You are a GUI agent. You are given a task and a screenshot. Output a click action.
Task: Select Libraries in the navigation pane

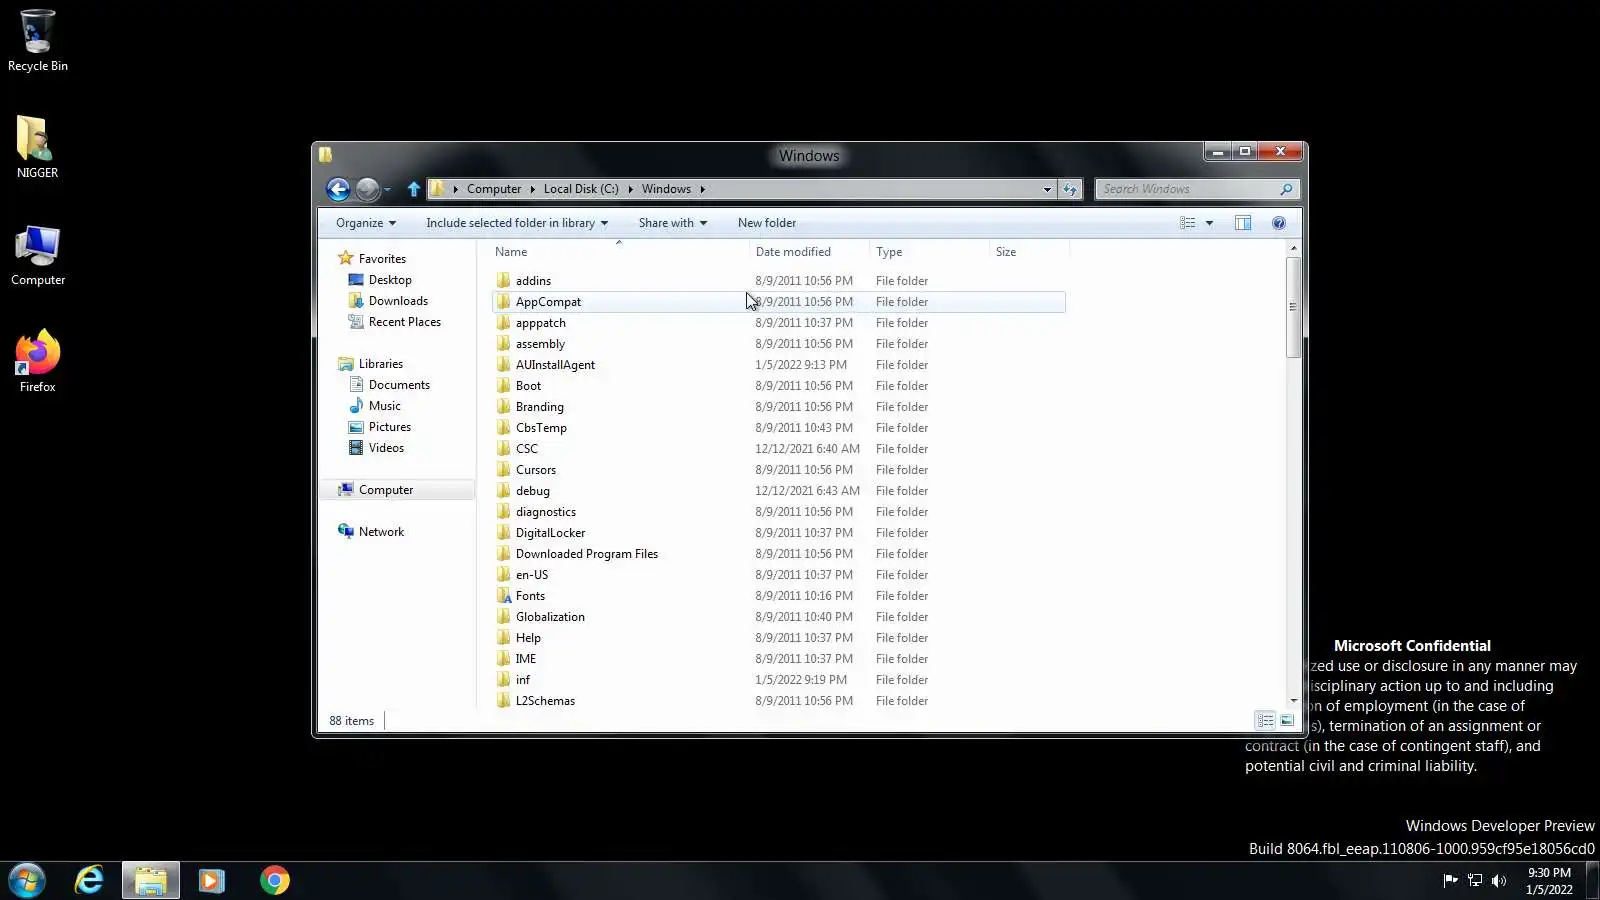(x=381, y=364)
